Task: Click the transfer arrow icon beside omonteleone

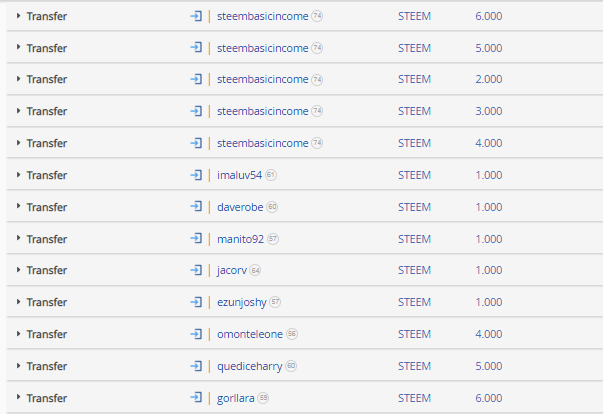Action: (x=196, y=334)
